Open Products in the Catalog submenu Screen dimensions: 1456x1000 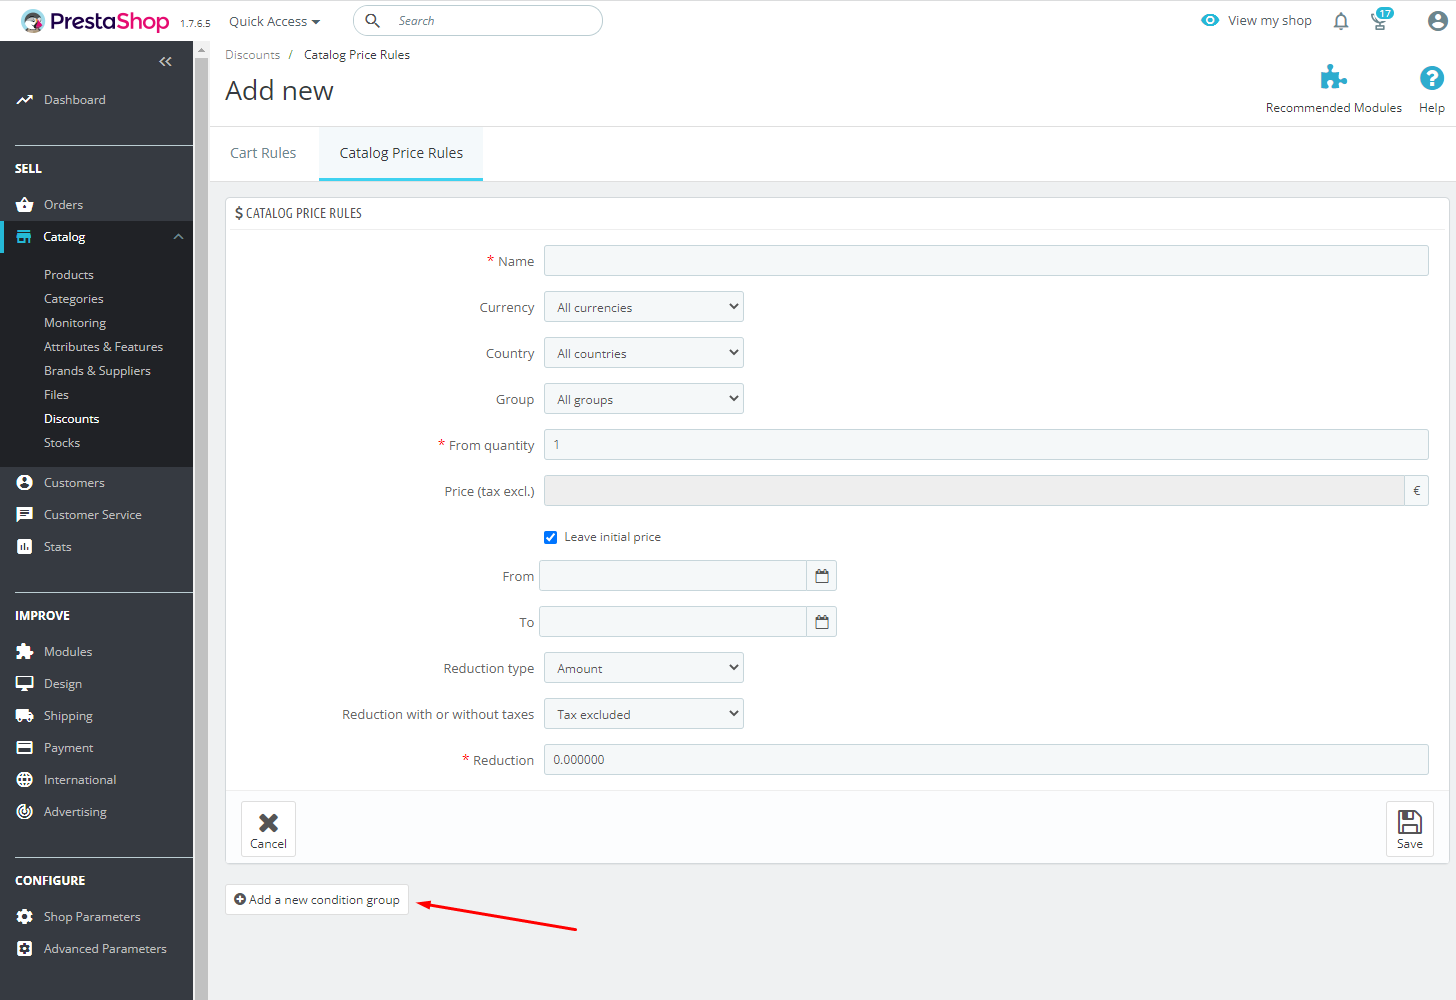69,275
